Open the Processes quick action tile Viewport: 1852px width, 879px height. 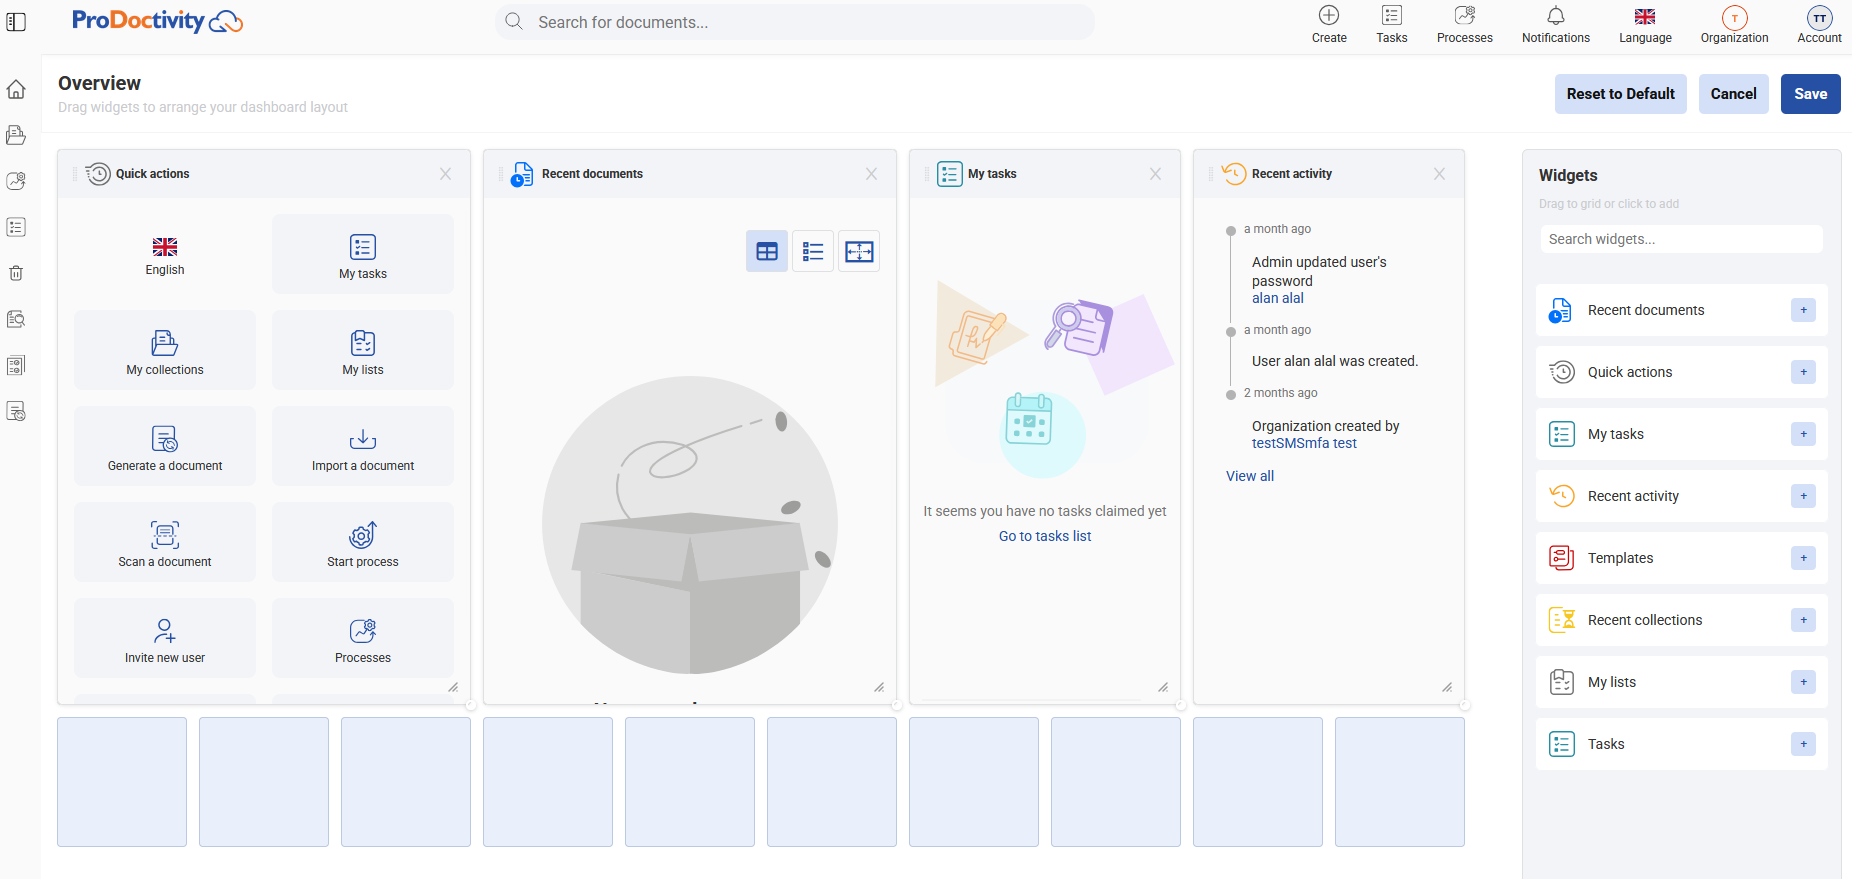tap(363, 638)
